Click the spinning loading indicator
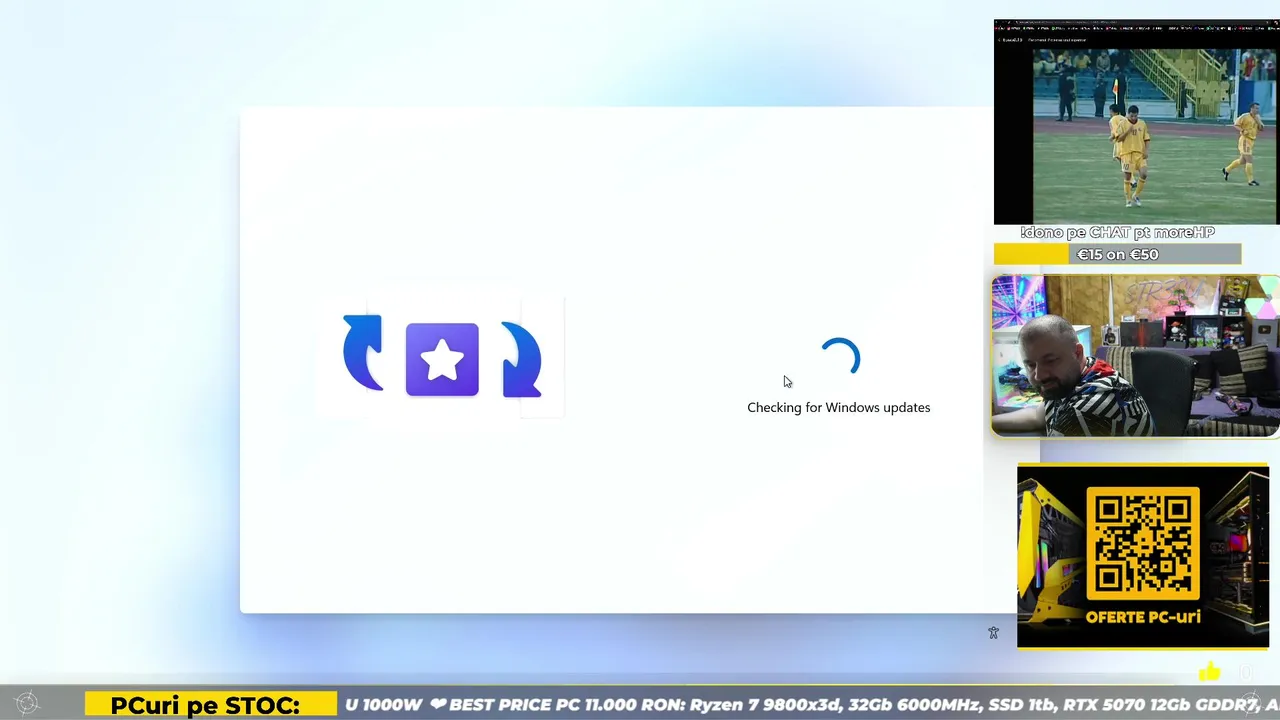 point(840,358)
